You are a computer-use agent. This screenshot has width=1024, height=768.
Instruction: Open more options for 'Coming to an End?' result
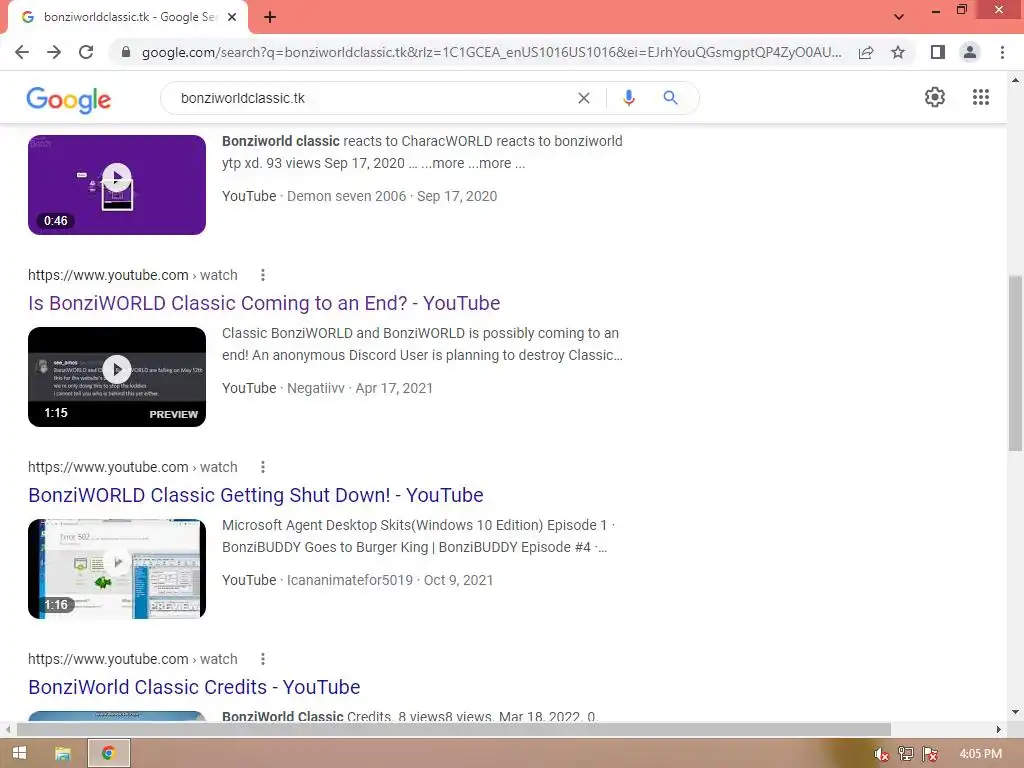[x=263, y=275]
